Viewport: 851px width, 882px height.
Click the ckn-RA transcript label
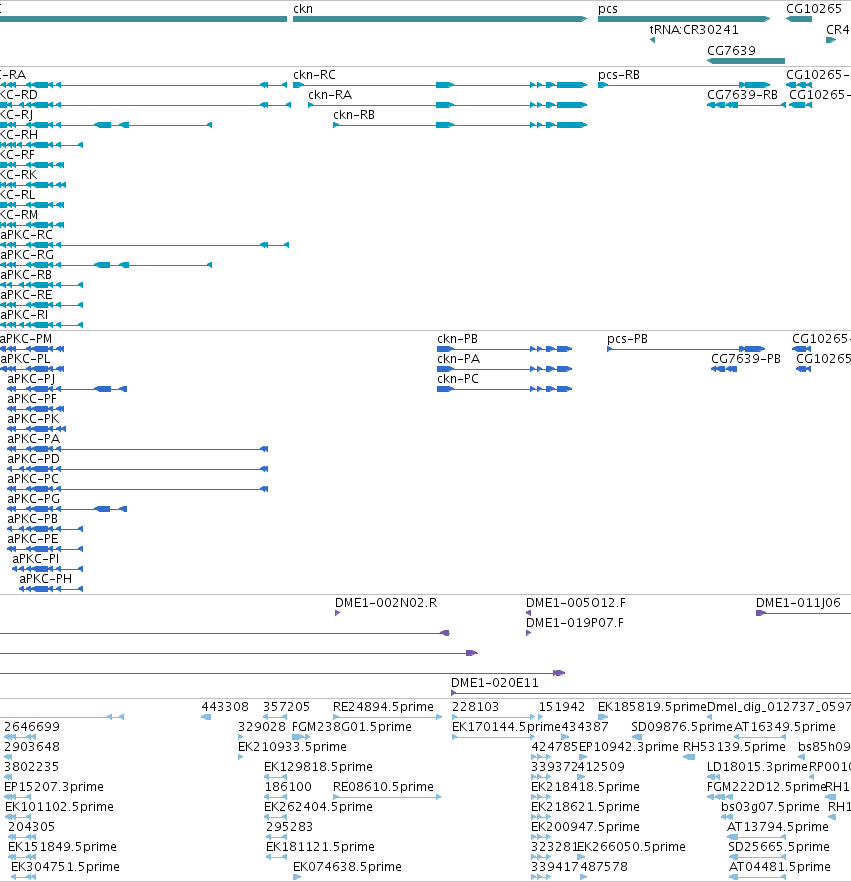[330, 94]
